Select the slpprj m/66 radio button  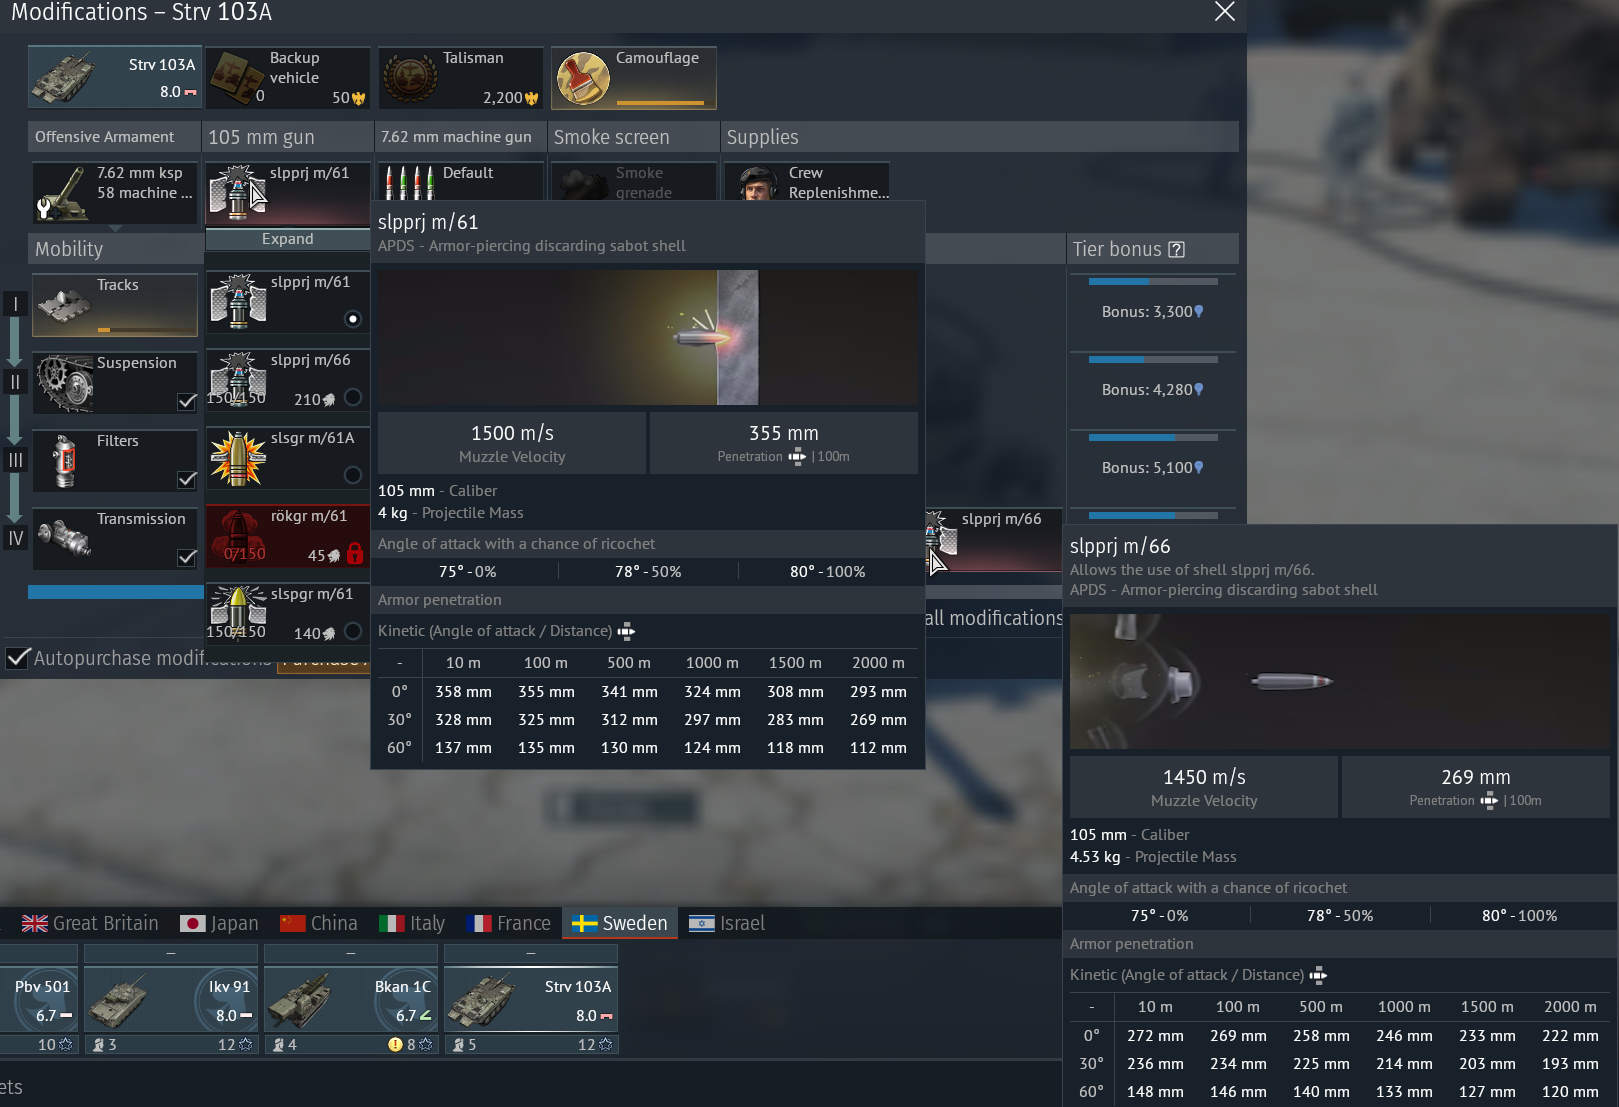tap(352, 397)
